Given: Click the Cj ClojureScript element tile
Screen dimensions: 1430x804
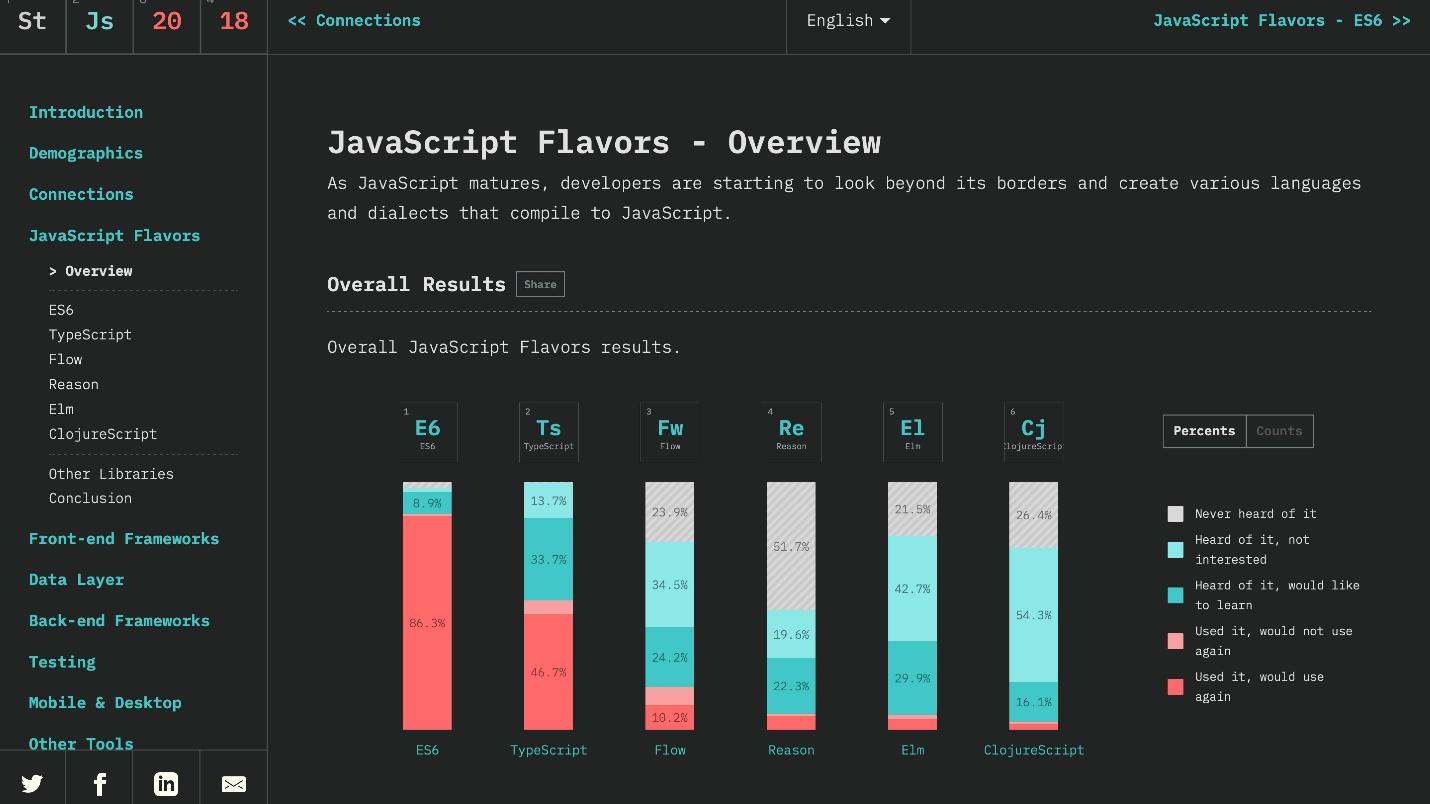Looking at the screenshot, I should (1033, 432).
